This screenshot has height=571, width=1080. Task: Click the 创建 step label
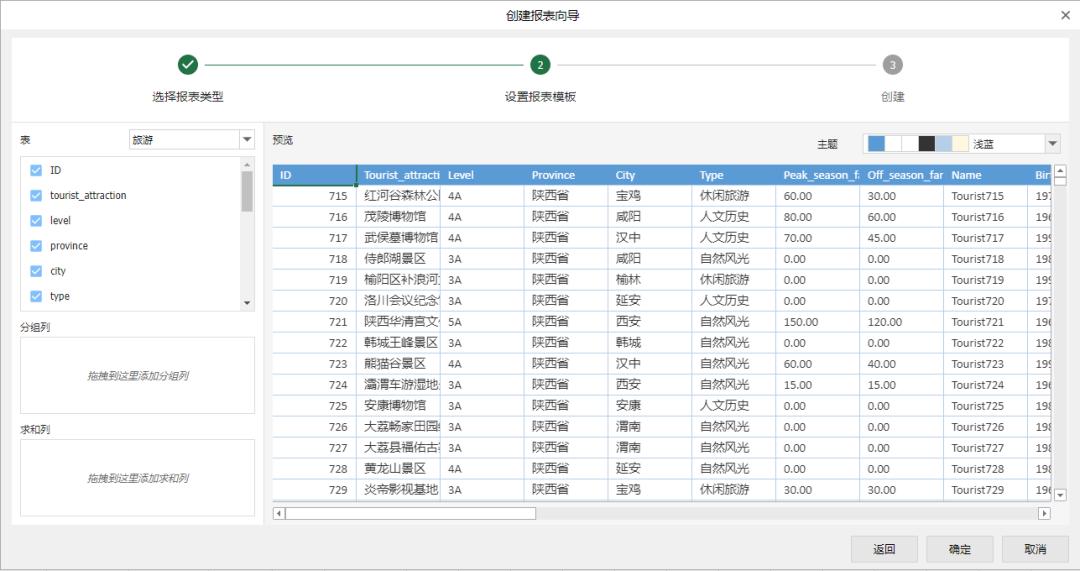(x=893, y=97)
